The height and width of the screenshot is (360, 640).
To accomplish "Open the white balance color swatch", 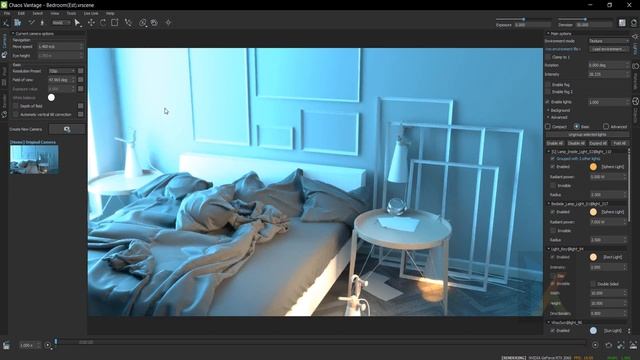I will coord(51,97).
